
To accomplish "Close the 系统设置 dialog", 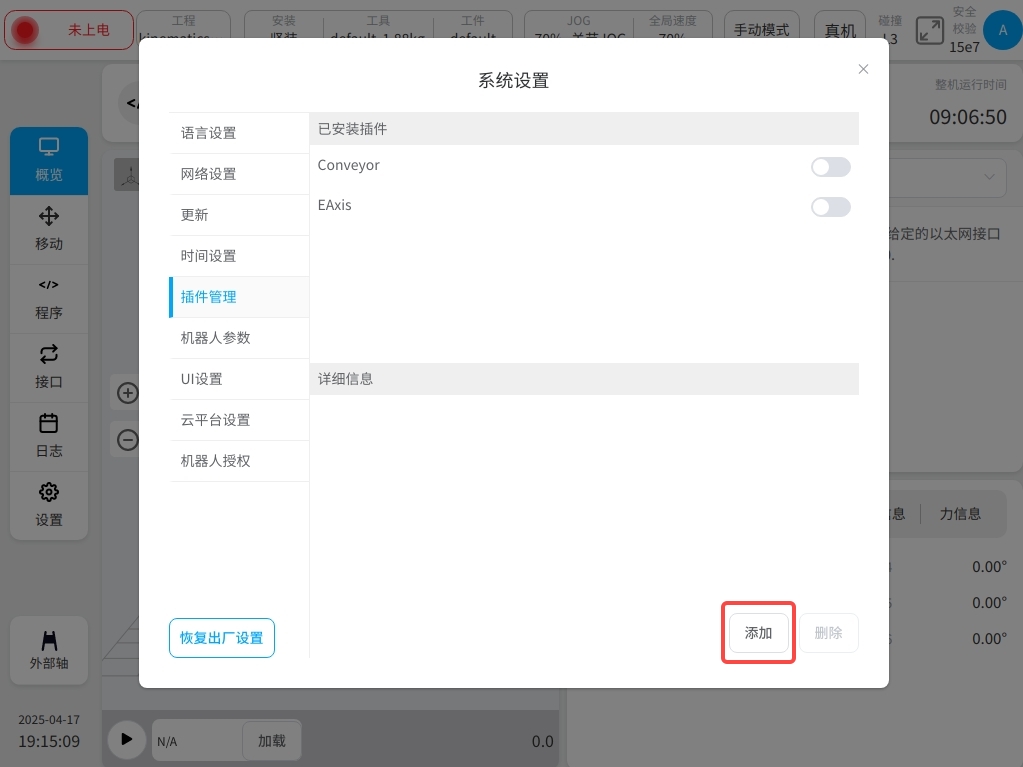I will coord(864,69).
